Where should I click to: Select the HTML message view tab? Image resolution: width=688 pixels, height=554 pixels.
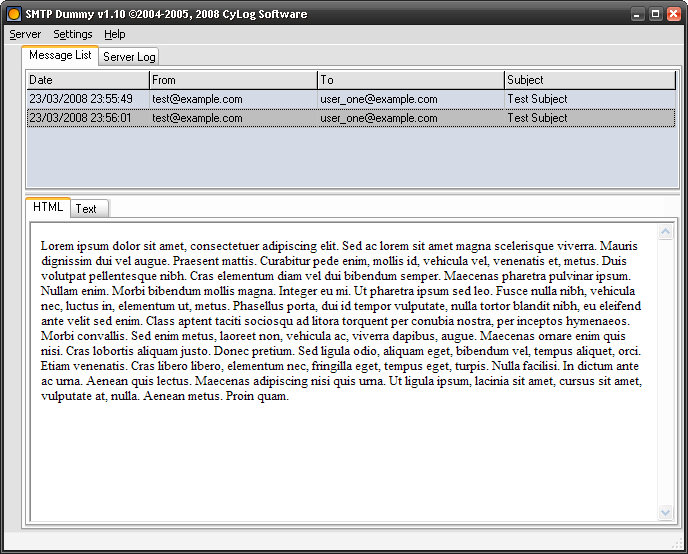48,207
